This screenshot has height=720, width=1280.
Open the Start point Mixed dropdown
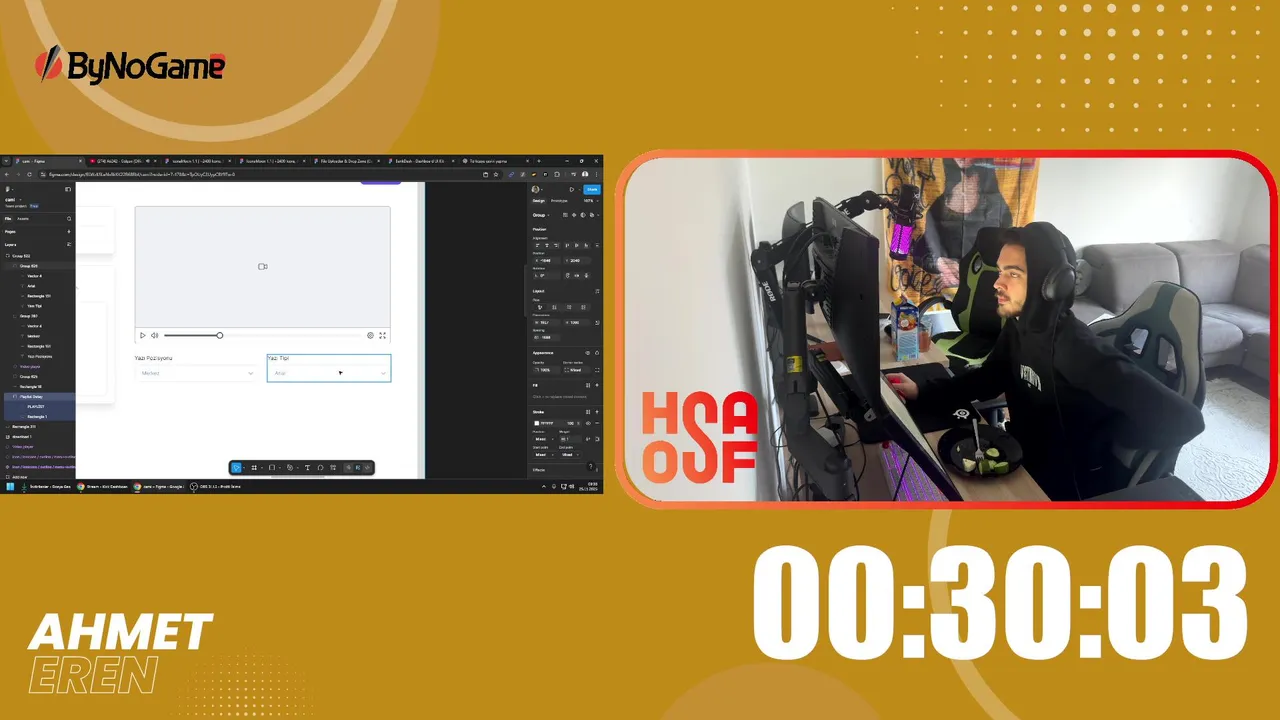pyautogui.click(x=543, y=455)
